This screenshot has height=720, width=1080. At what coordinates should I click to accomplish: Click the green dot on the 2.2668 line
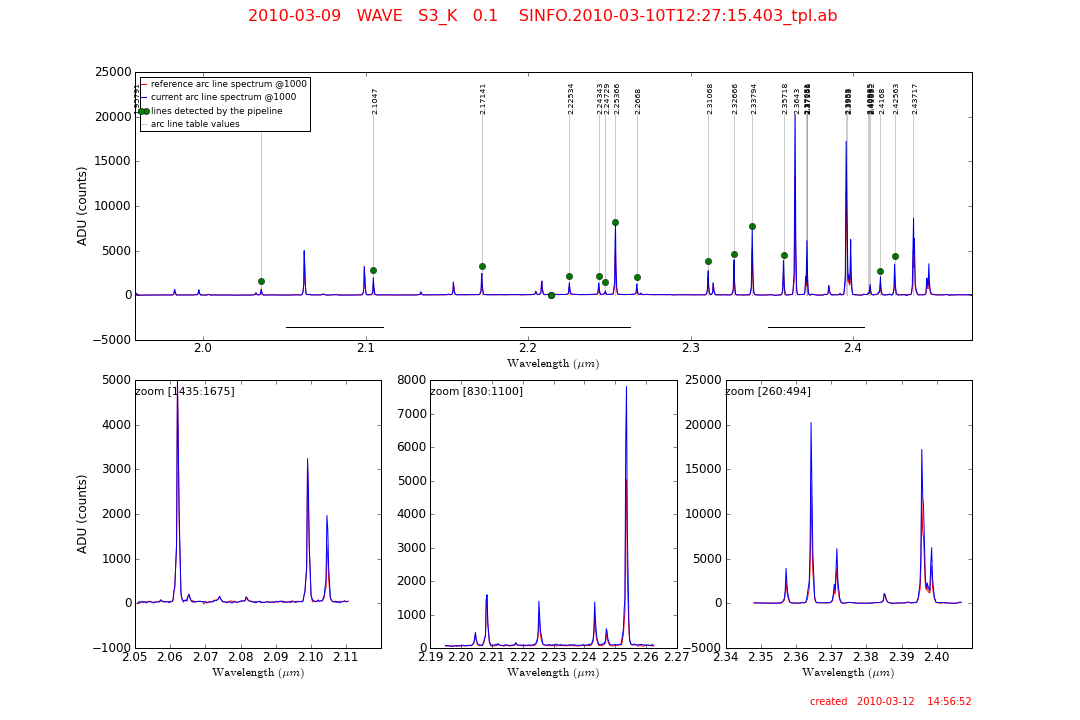tap(637, 277)
